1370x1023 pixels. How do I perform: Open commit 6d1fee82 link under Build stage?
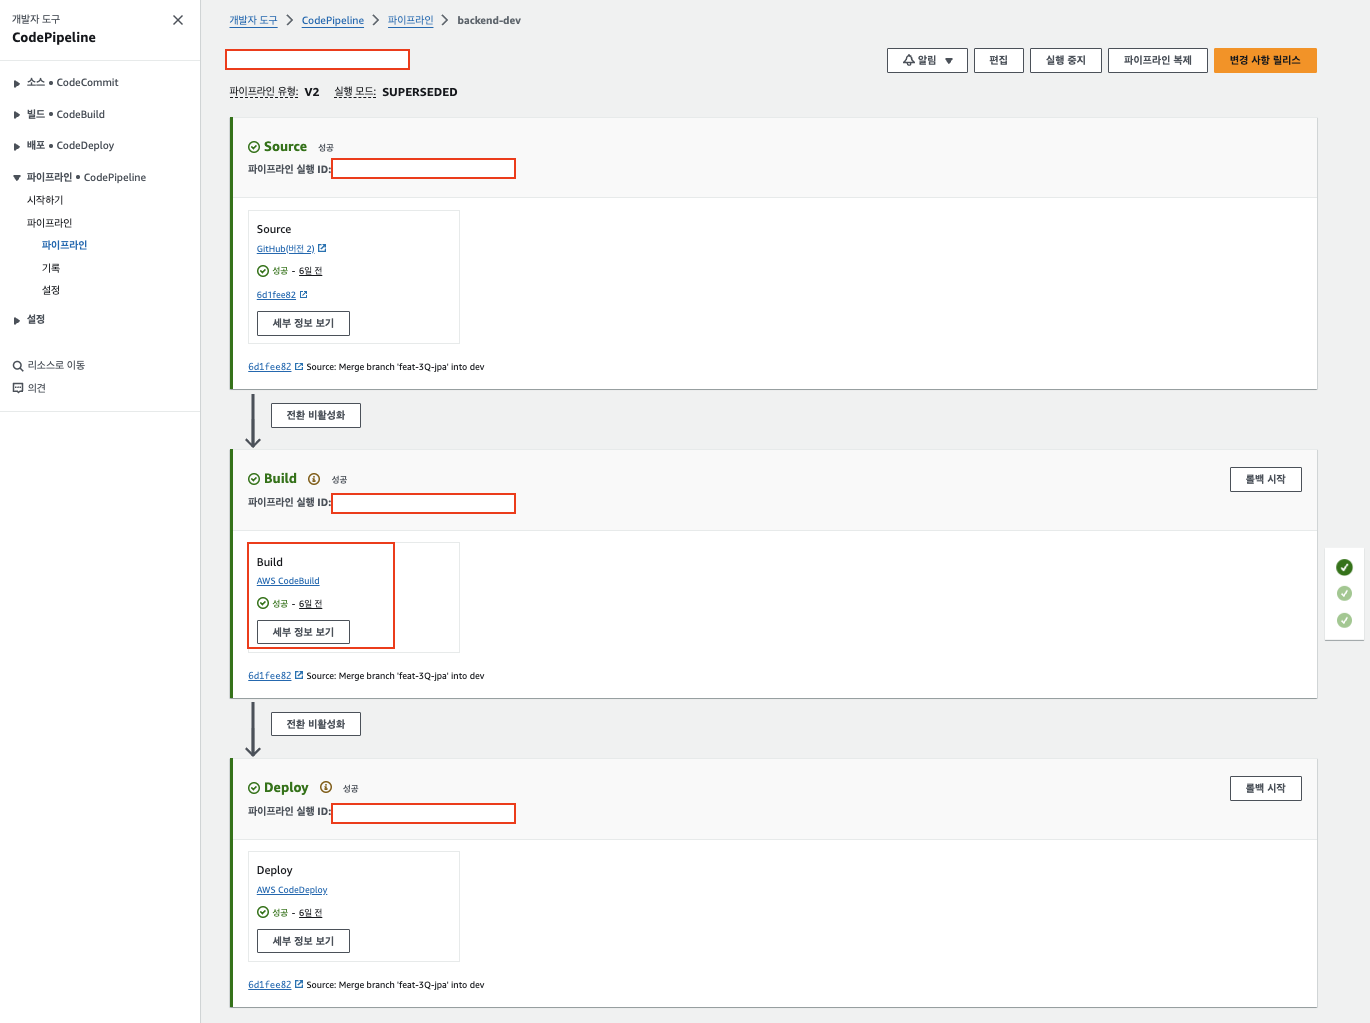[270, 676]
